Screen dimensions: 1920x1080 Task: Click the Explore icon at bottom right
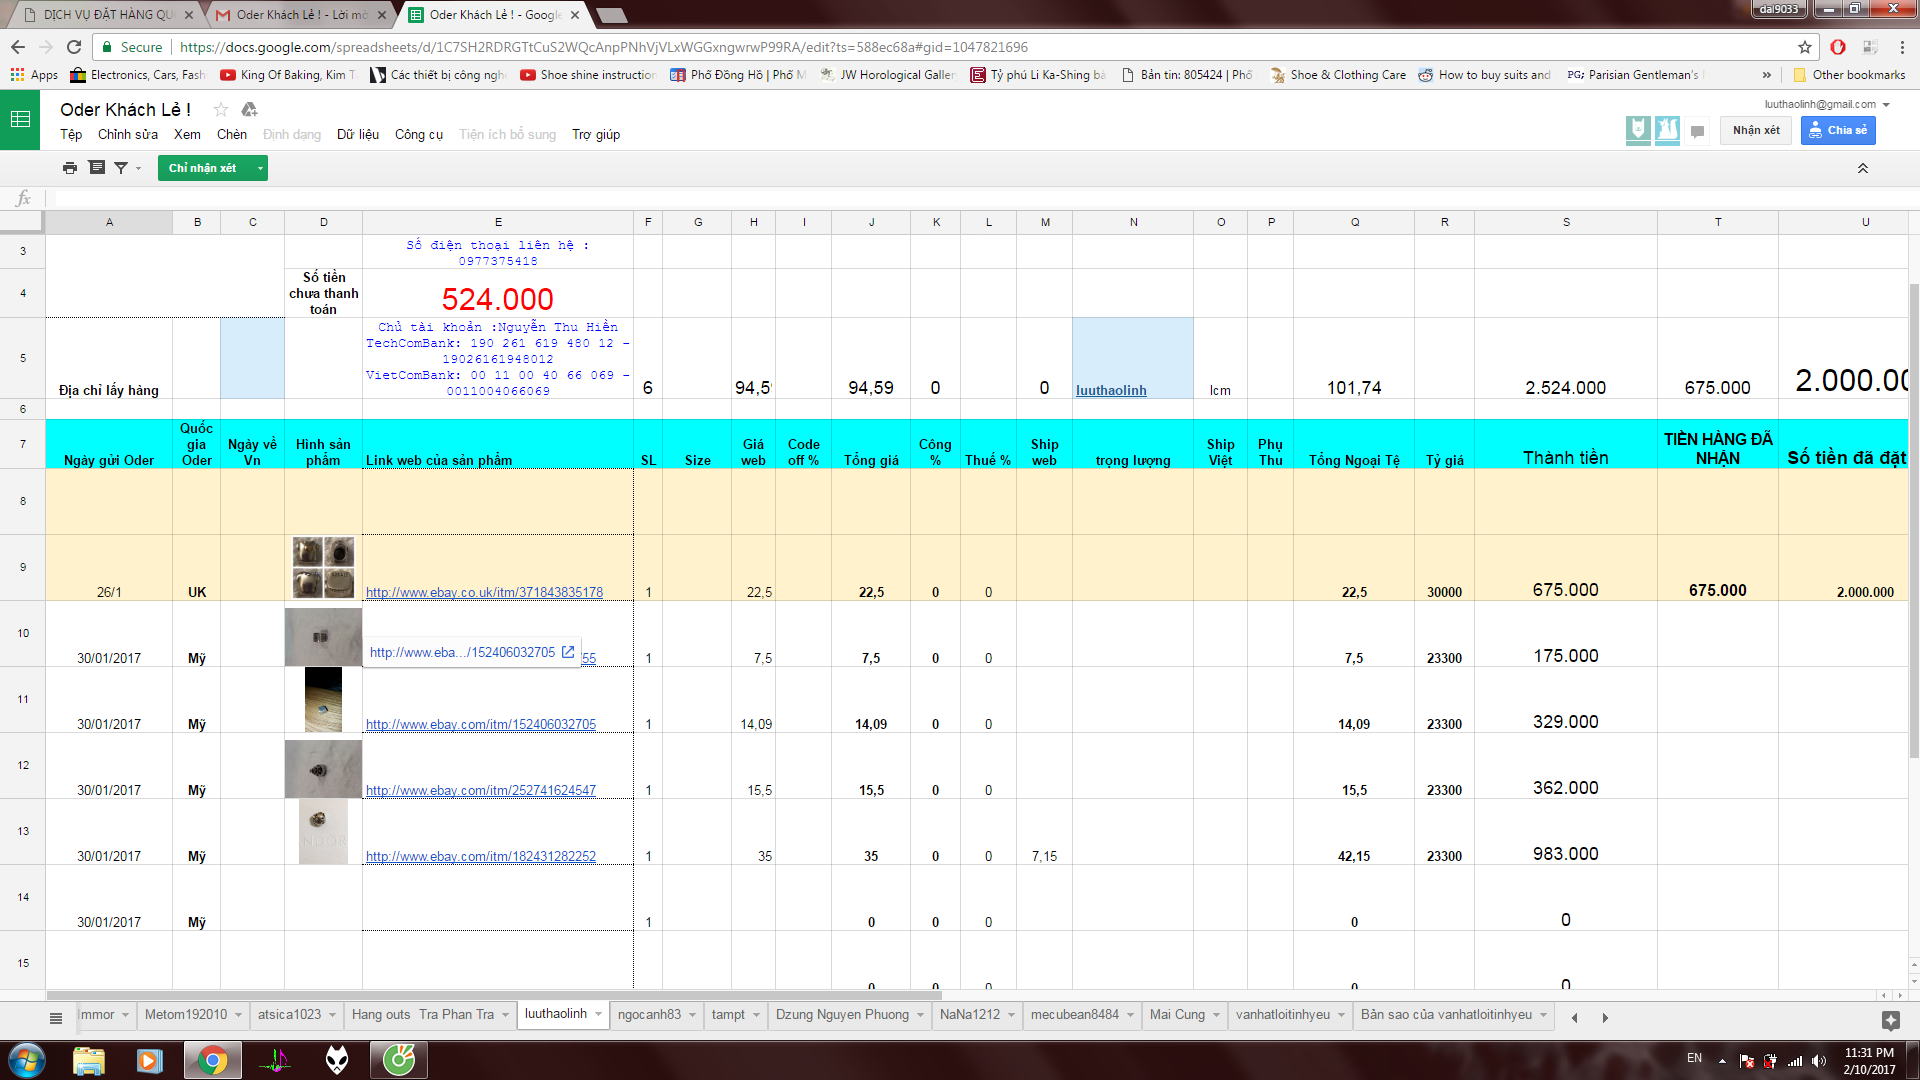point(1890,1019)
